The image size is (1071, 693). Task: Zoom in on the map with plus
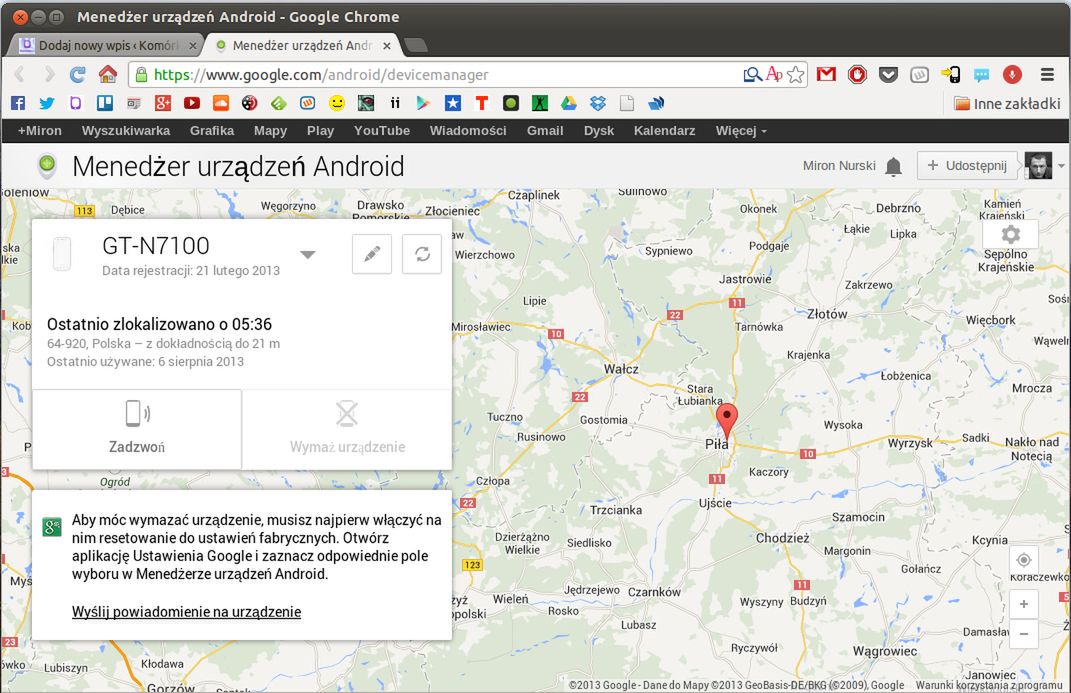tap(1023, 604)
